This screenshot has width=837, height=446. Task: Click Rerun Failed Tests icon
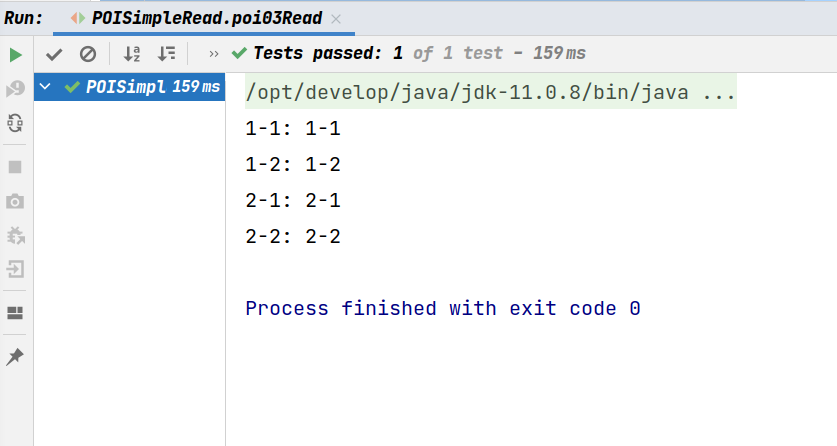pos(15,89)
